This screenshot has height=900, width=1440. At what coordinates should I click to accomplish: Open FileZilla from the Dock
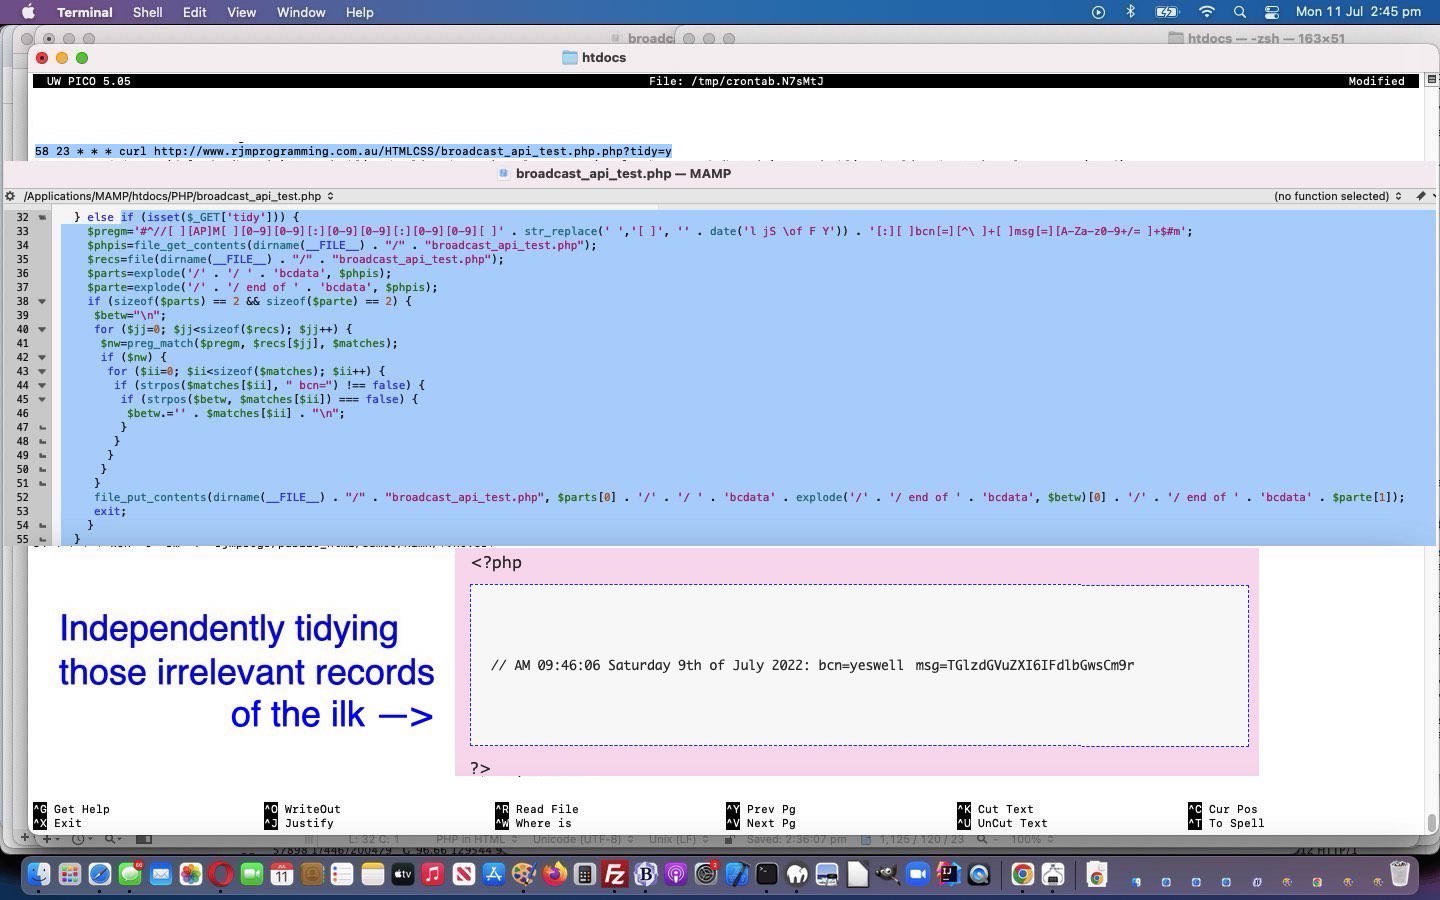point(615,874)
